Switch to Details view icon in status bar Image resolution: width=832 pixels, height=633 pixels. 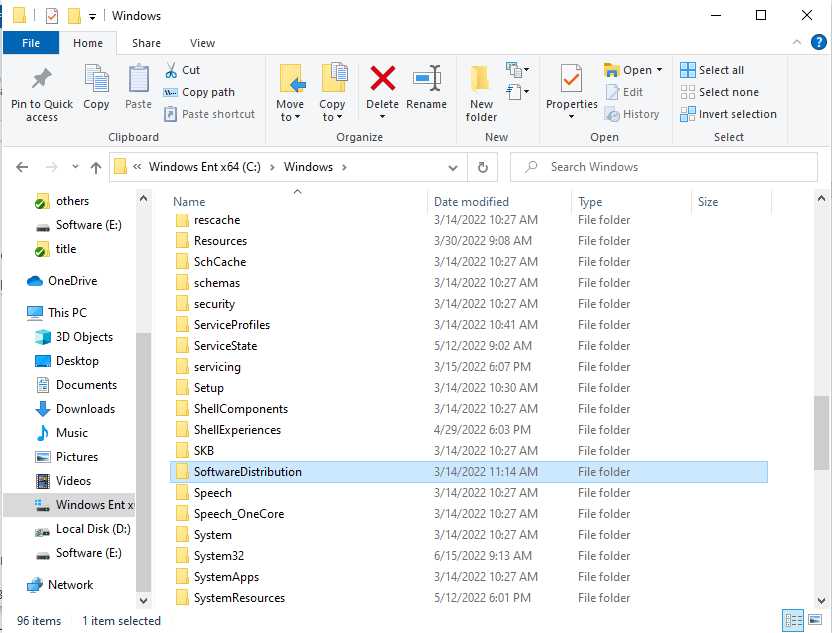tap(793, 620)
